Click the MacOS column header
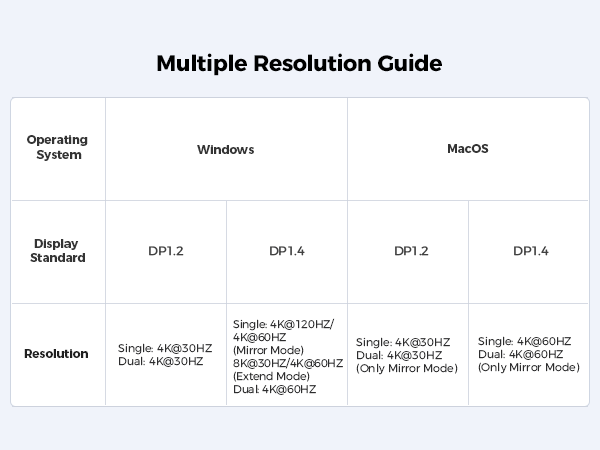The height and width of the screenshot is (450, 600). [468, 149]
